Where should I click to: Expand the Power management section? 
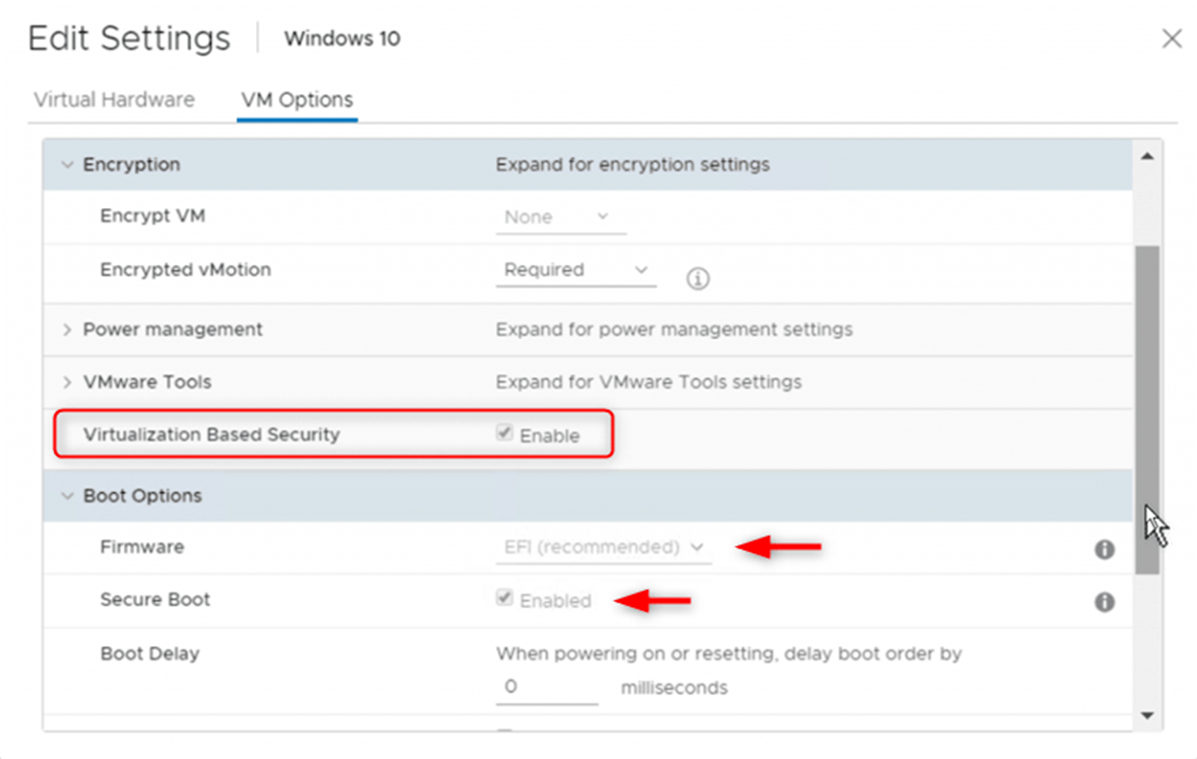[67, 330]
